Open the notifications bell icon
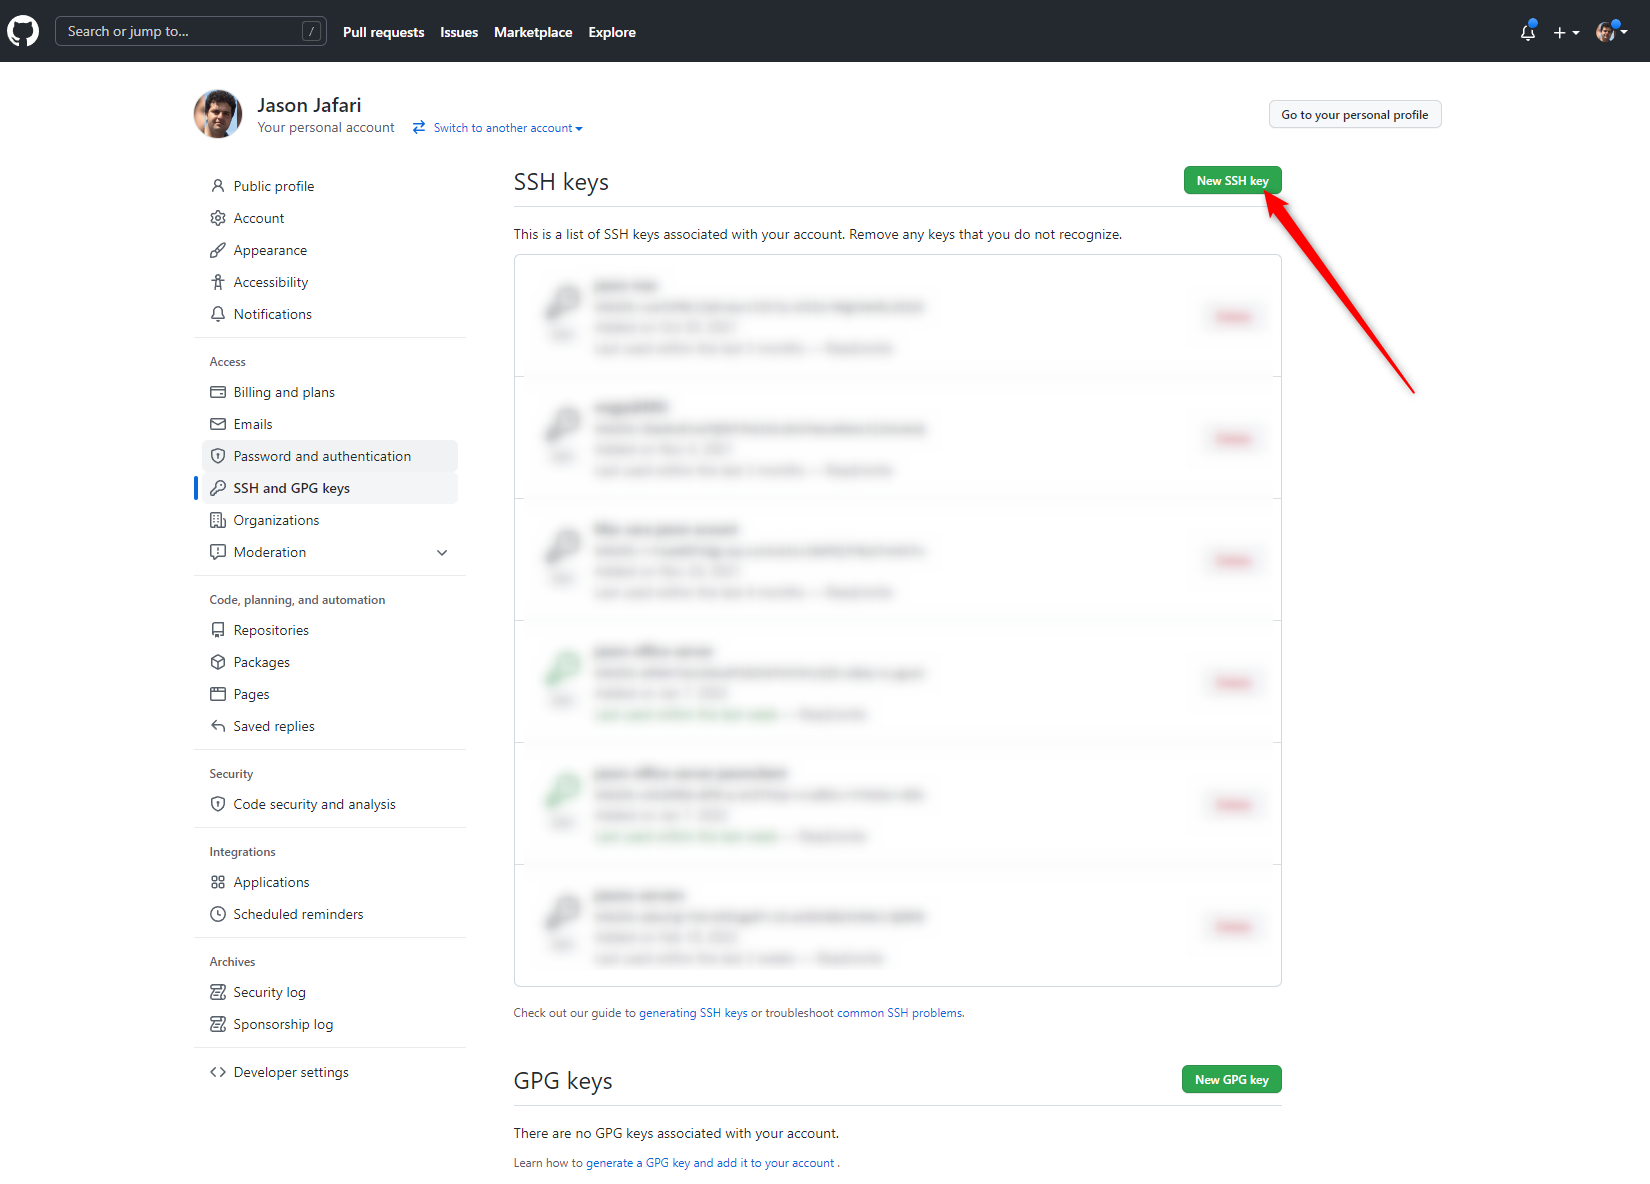Screen dimensions: 1650x1184 [x=1527, y=32]
